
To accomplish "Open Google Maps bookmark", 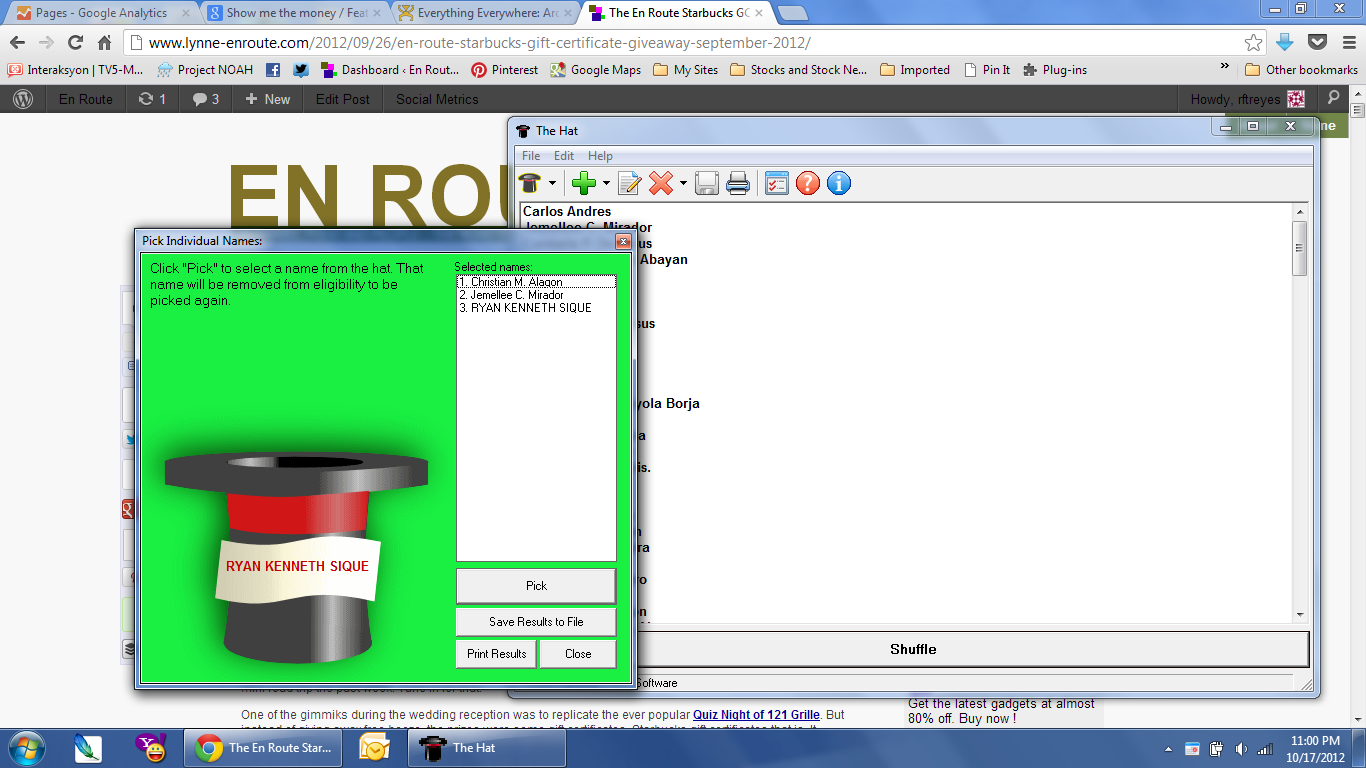I will click(596, 70).
